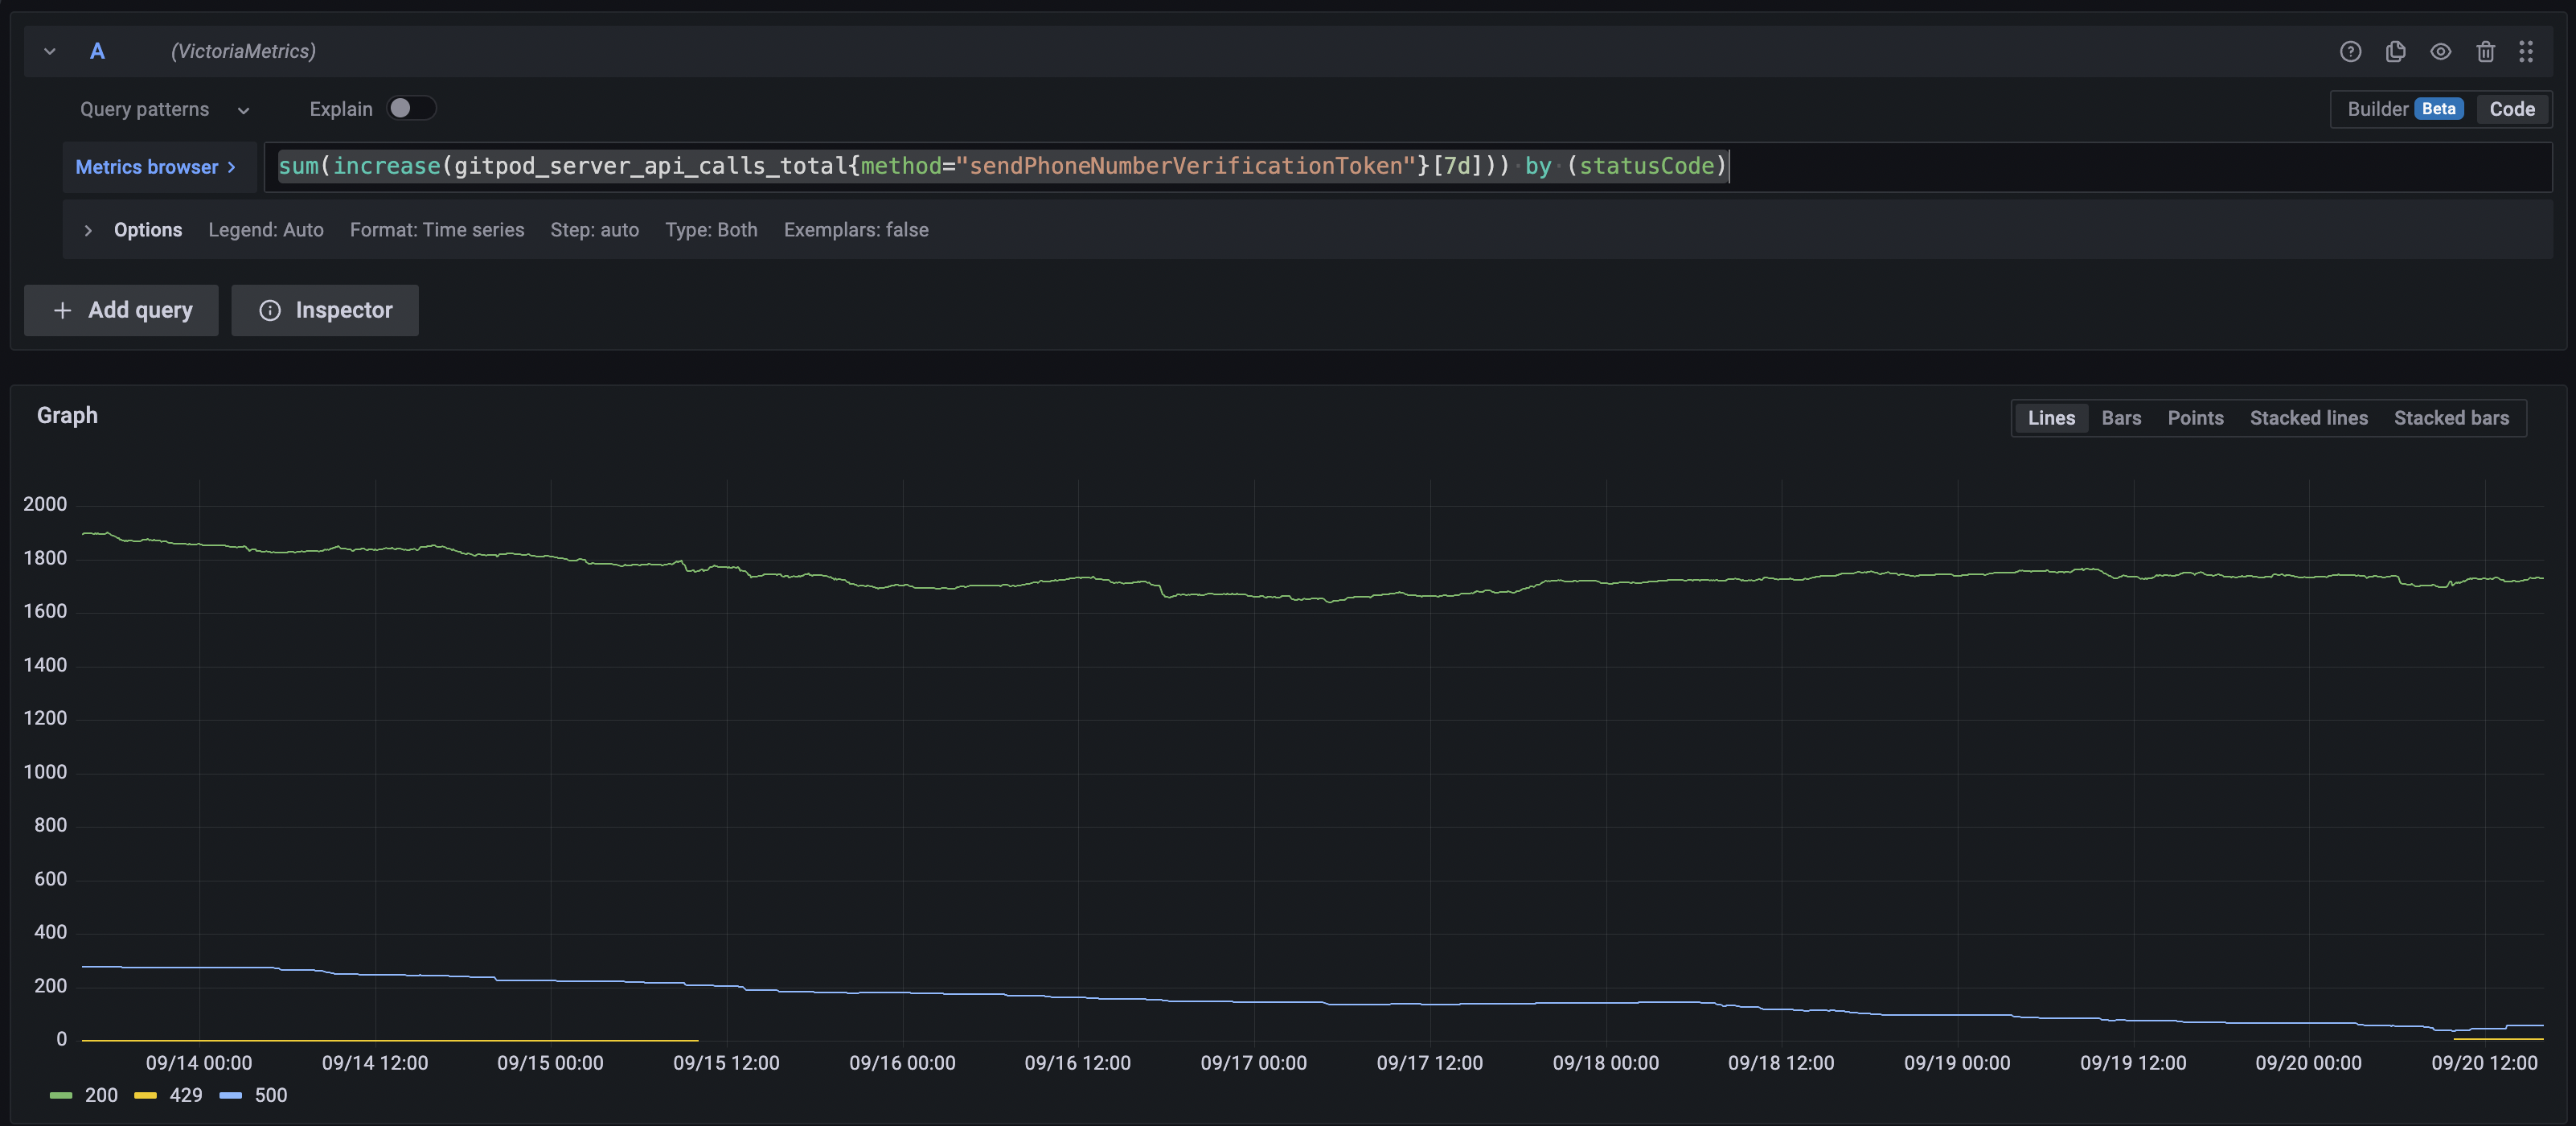Click inside the PromQL query expression field
The image size is (2576, 1126).
pos(1200,166)
